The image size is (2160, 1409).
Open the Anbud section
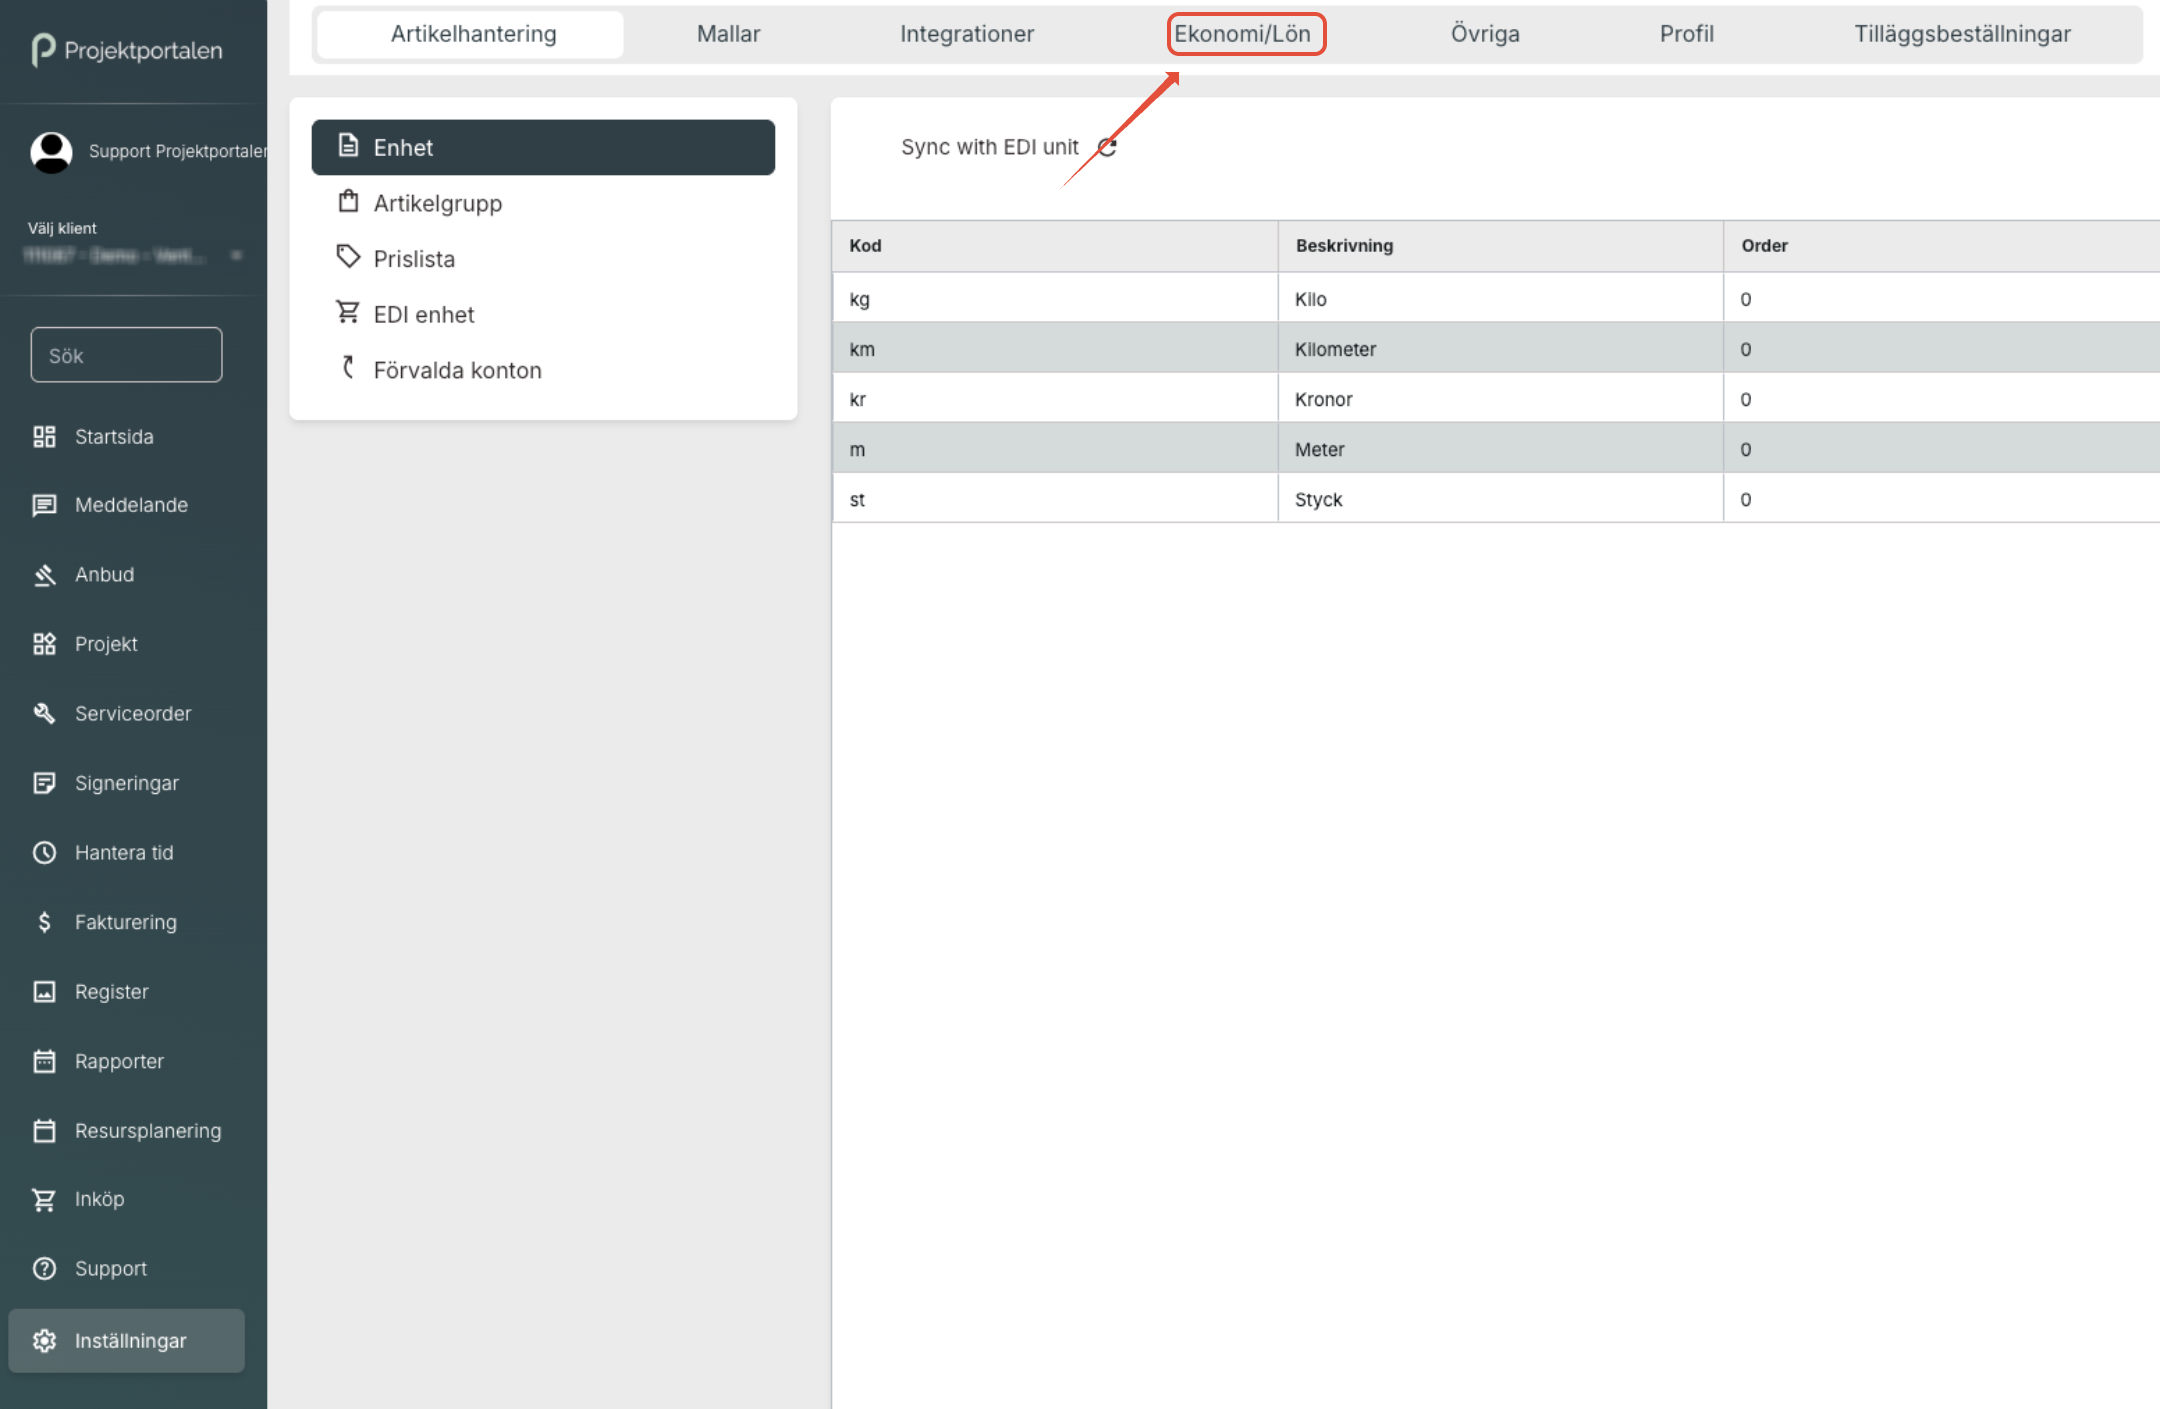pyautogui.click(x=104, y=575)
